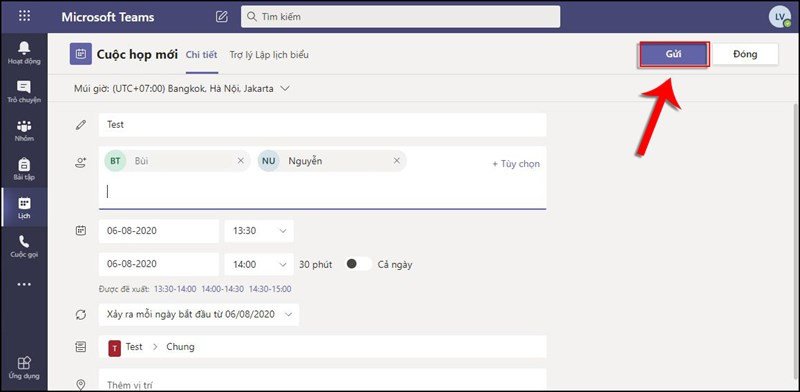Viewport: 800px width, 392px height.
Task: Click the channel list icon
Action: click(81, 347)
